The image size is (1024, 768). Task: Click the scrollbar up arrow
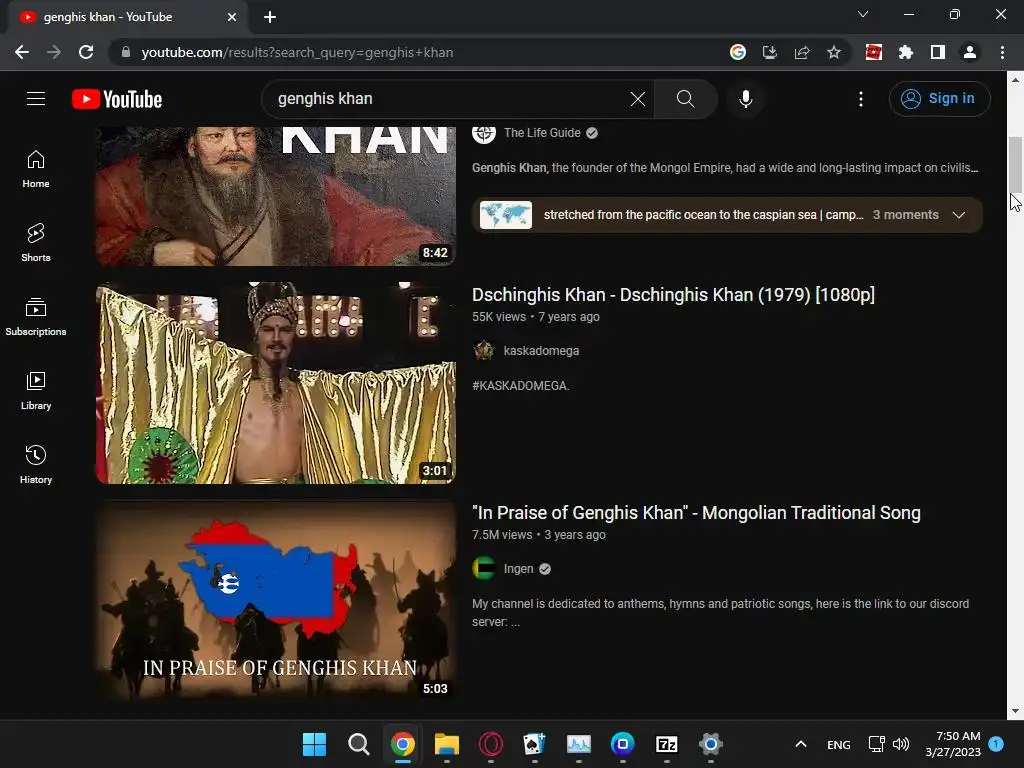(x=1015, y=80)
